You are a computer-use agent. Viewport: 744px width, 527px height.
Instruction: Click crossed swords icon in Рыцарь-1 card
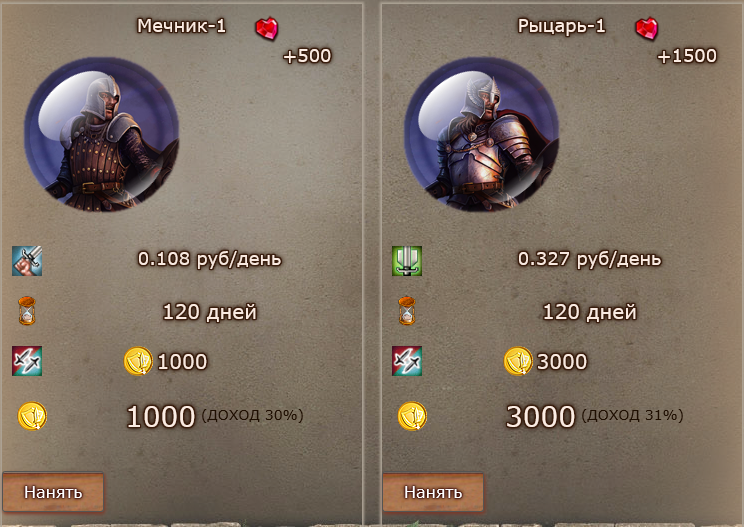[x=407, y=361]
